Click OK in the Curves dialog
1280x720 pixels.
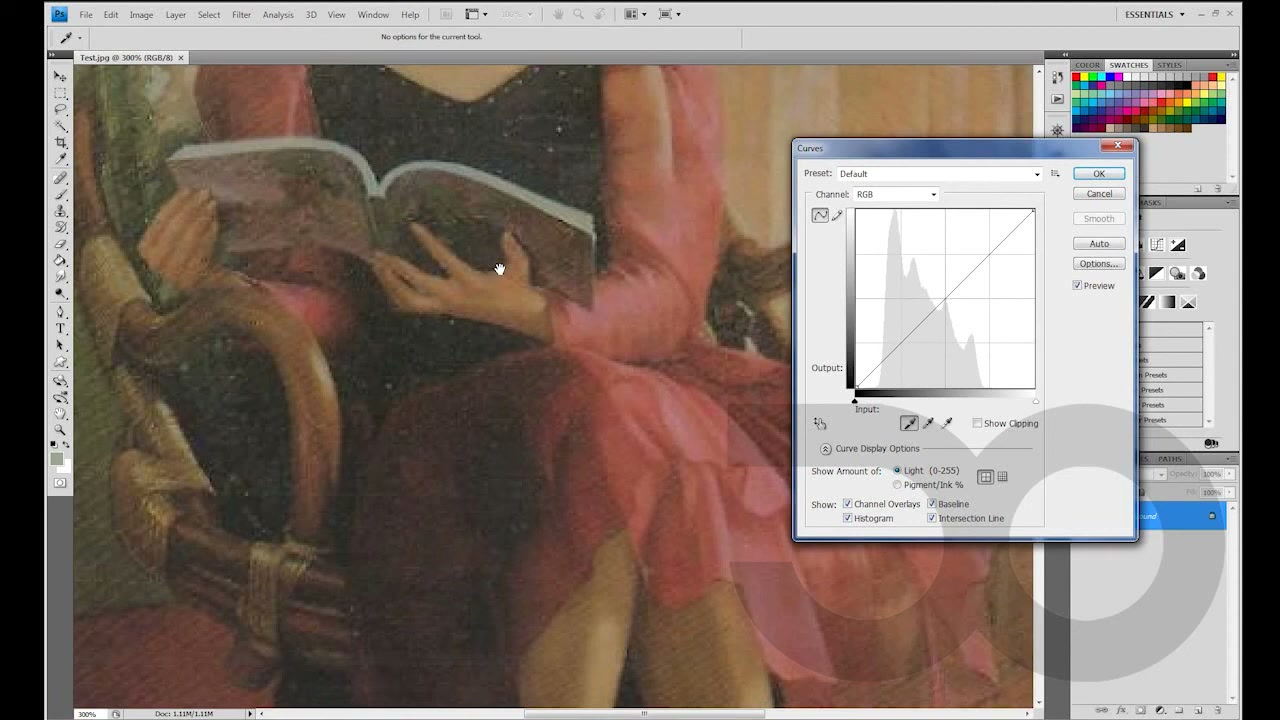(1099, 174)
